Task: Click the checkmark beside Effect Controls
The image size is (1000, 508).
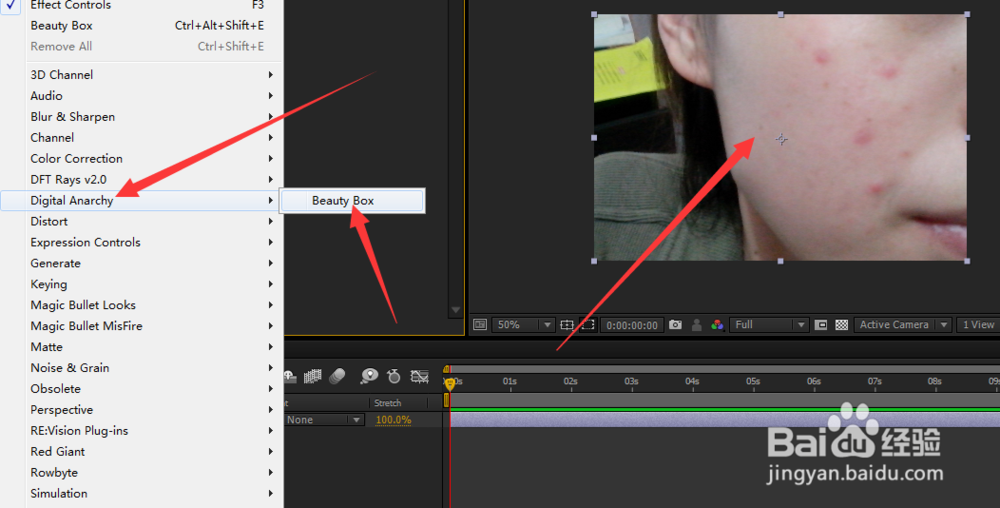Action: pos(11,5)
